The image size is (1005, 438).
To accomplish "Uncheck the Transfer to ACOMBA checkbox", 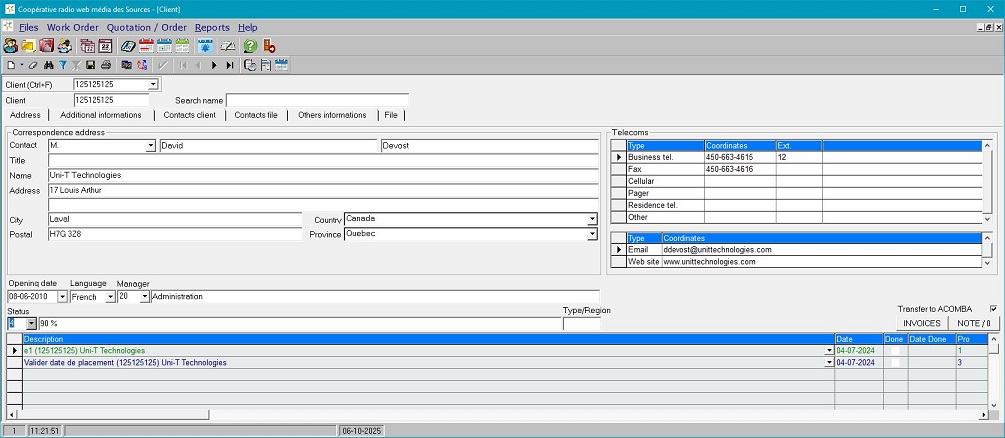I will coord(992,309).
